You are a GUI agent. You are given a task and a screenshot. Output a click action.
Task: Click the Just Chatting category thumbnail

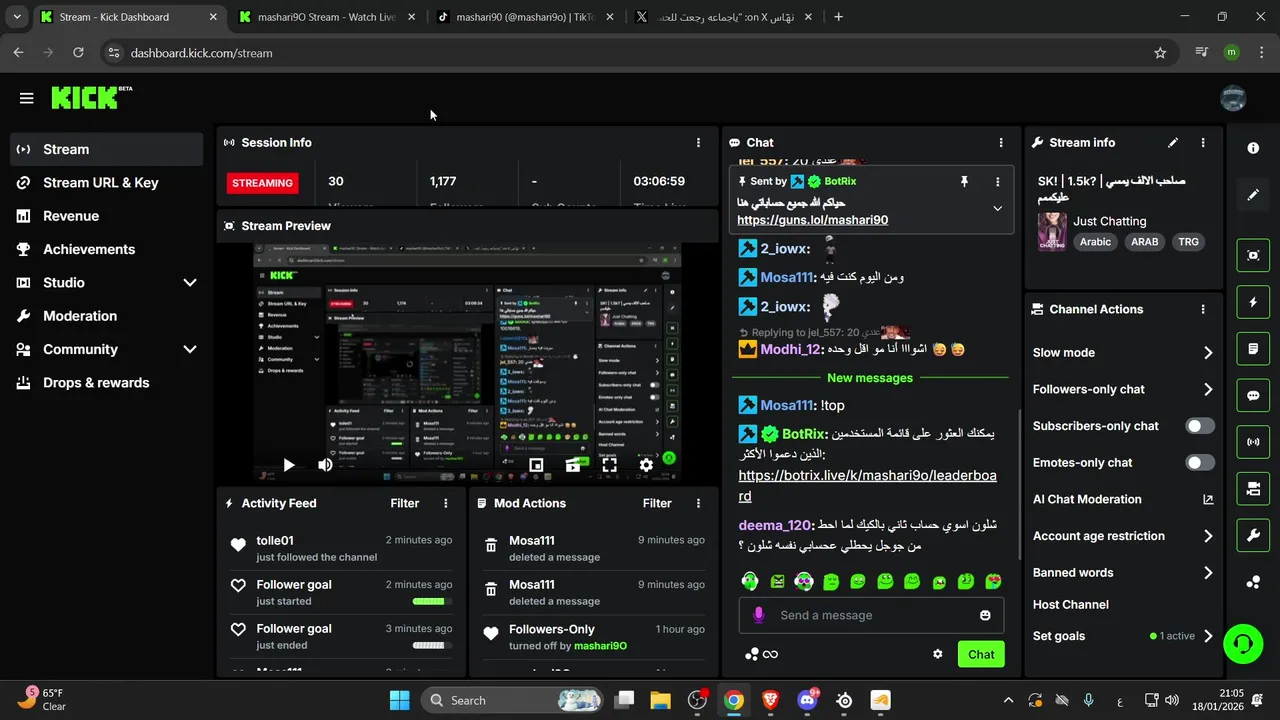click(x=1051, y=231)
